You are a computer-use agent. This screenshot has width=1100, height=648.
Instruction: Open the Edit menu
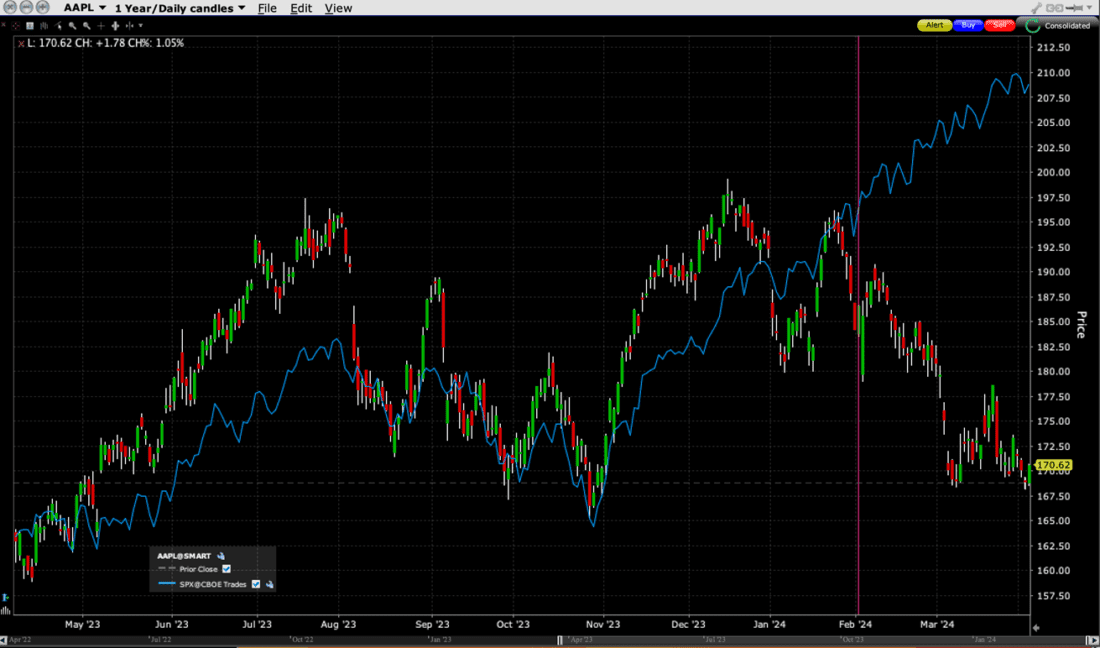301,7
